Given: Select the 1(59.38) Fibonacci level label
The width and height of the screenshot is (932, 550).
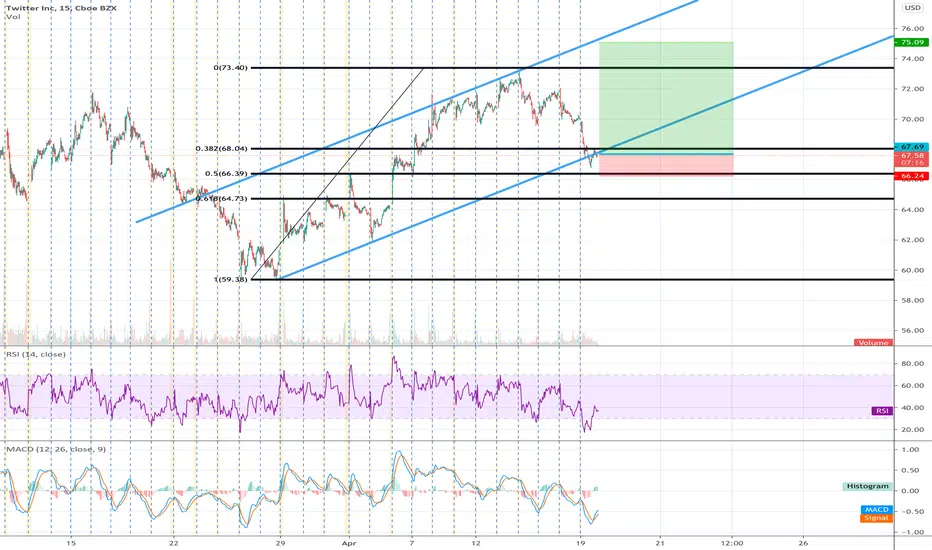Looking at the screenshot, I should [231, 279].
